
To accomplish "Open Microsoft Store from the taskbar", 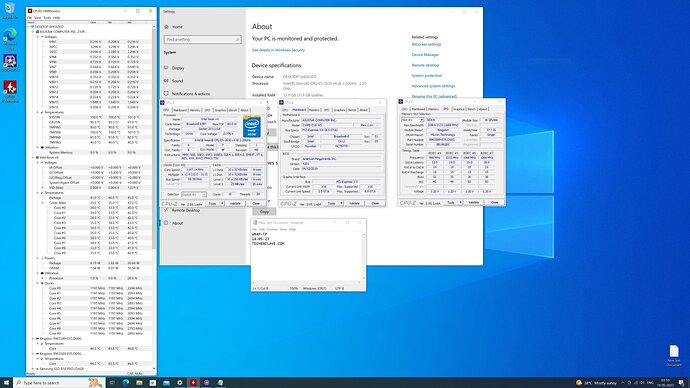I will click(x=153, y=383).
